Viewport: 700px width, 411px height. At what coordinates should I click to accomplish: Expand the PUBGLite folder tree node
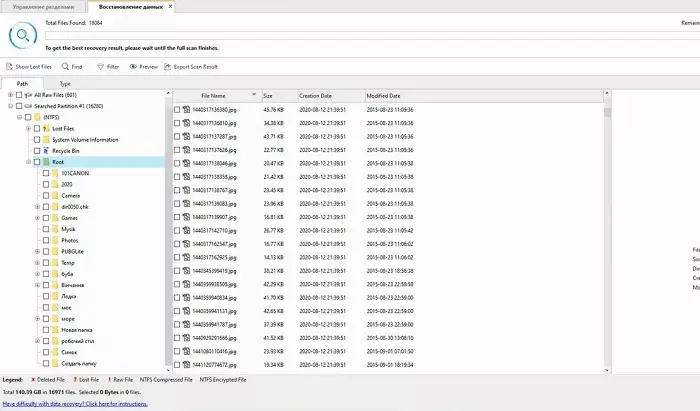coord(37,251)
